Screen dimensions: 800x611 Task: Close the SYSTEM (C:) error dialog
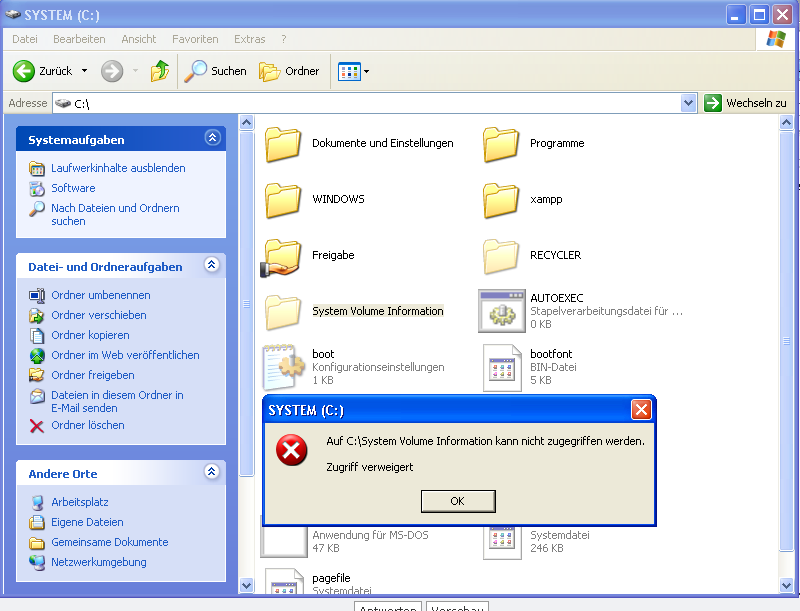[x=641, y=409]
